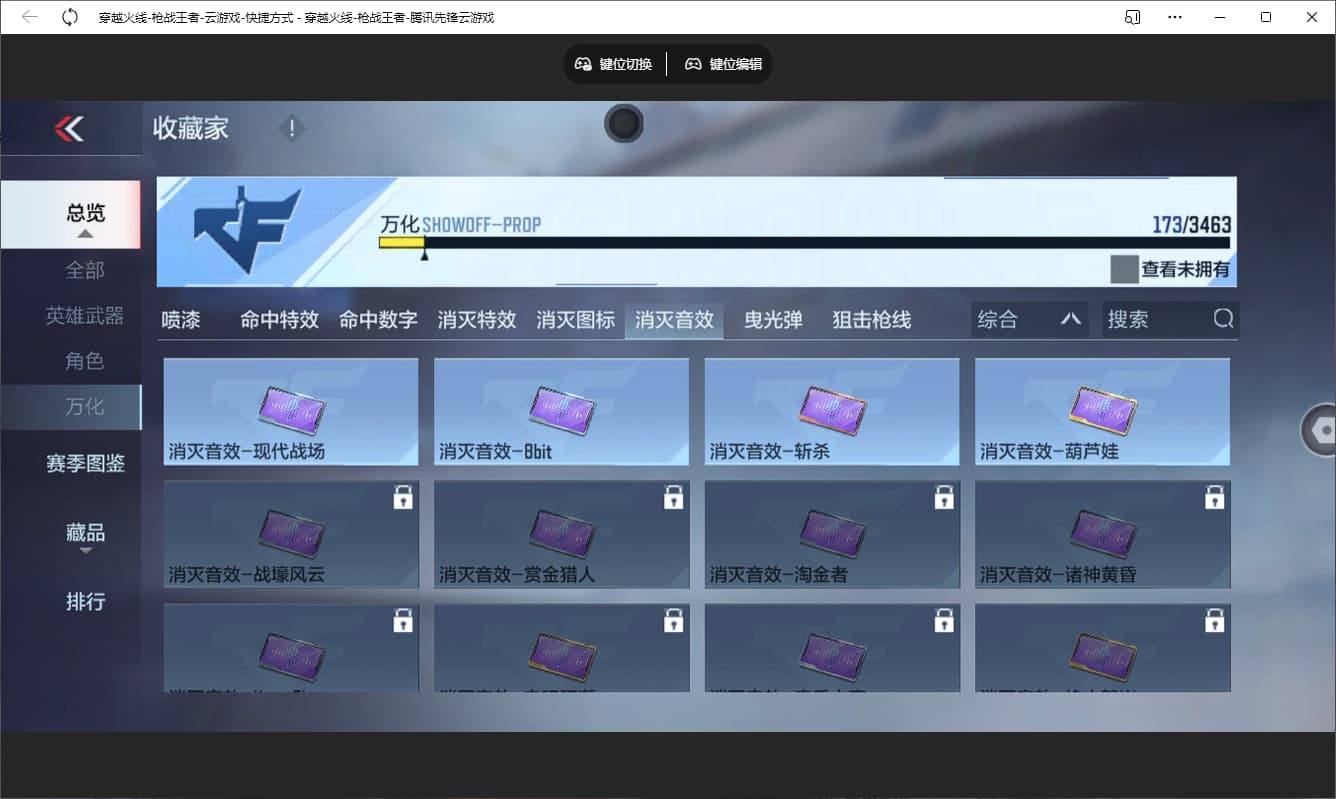Collapse the 综合 sort dropdown
1336x799 pixels.
click(1070, 318)
